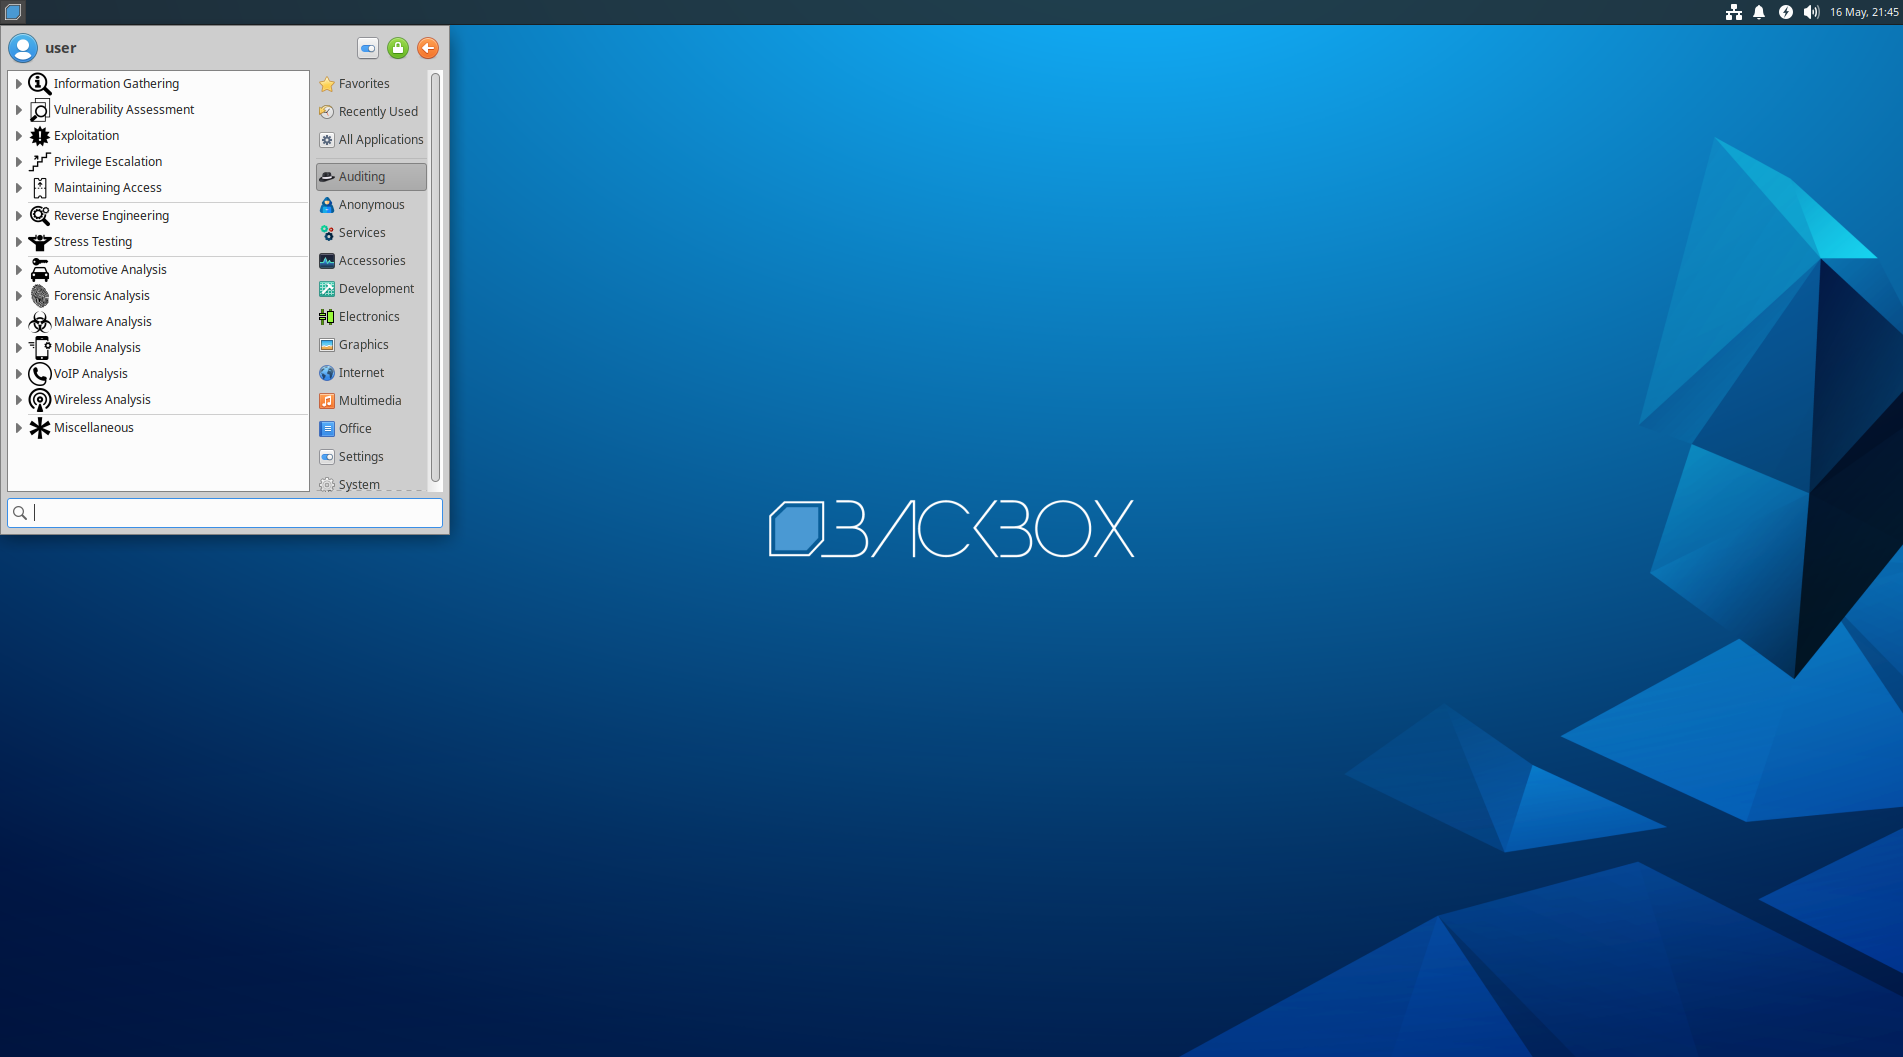Viewport: 1903px width, 1057px height.
Task: Click the Vulnerability Assessment icon
Action: [x=40, y=110]
